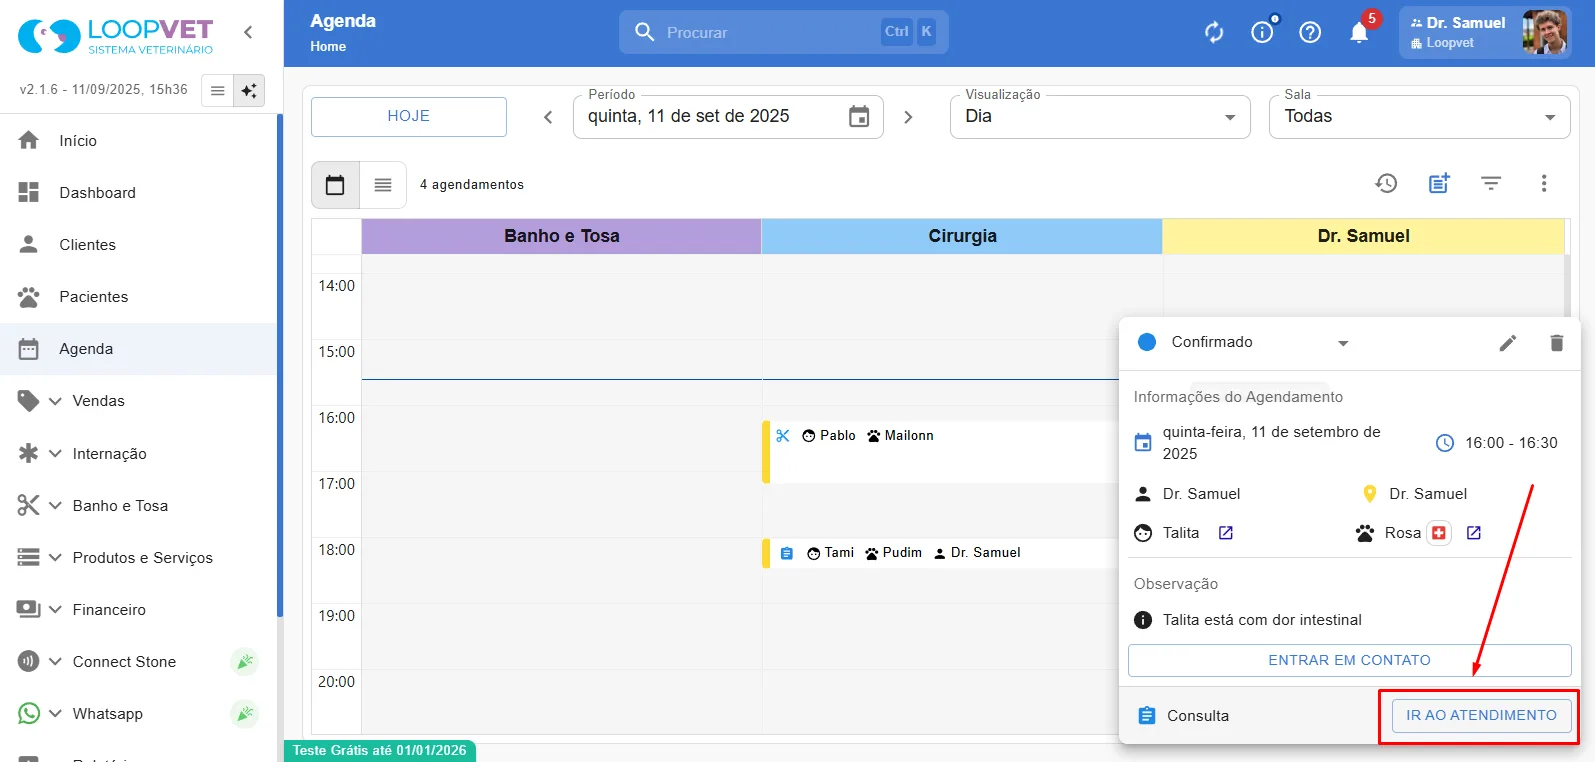Toggle the AI sparkle panel button
This screenshot has width=1595, height=762.
point(249,90)
